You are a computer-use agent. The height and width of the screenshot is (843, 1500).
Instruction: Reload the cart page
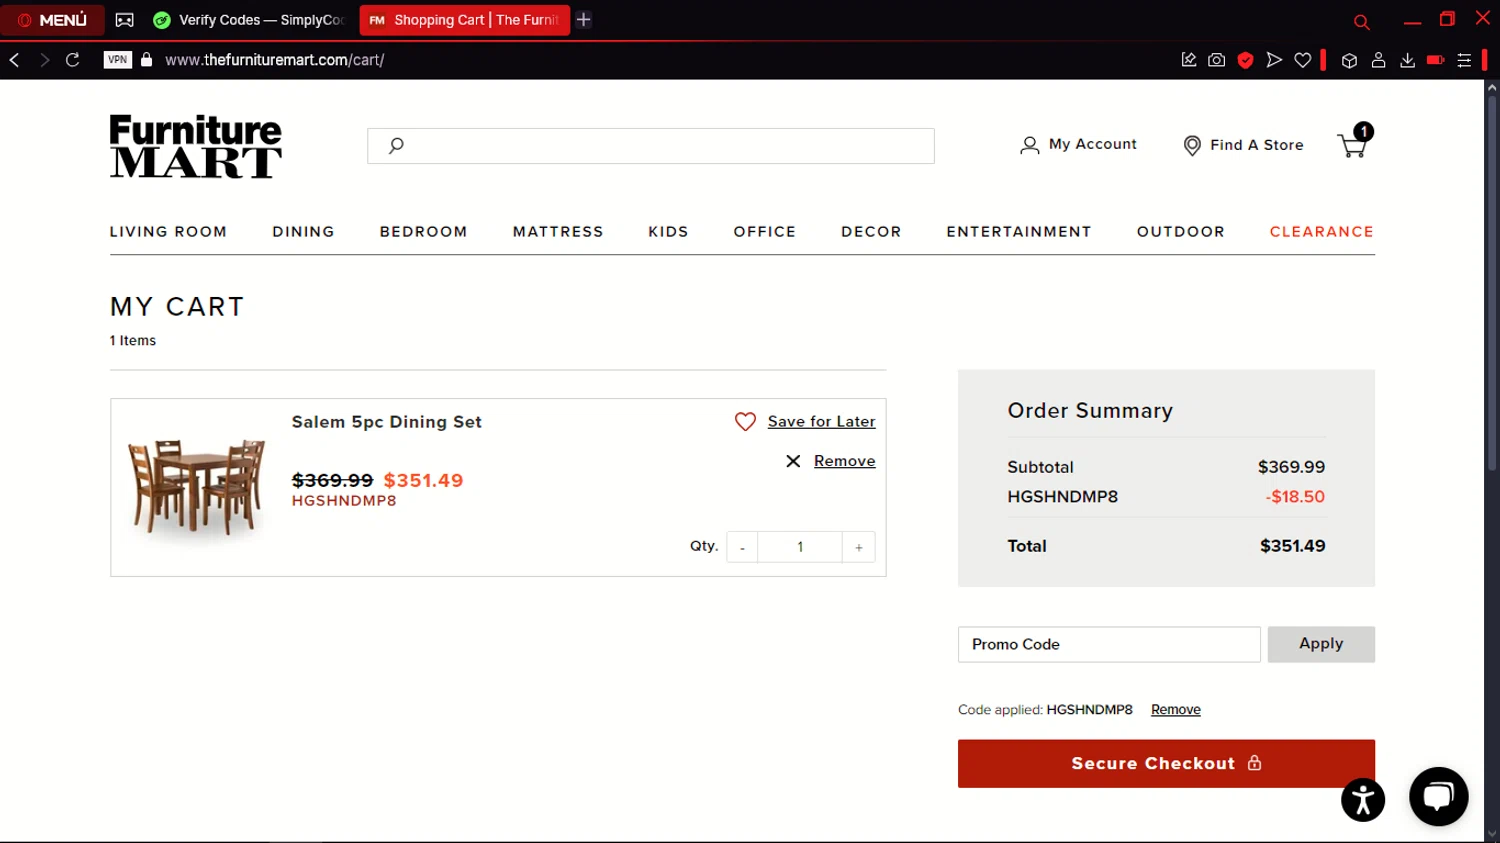73,60
